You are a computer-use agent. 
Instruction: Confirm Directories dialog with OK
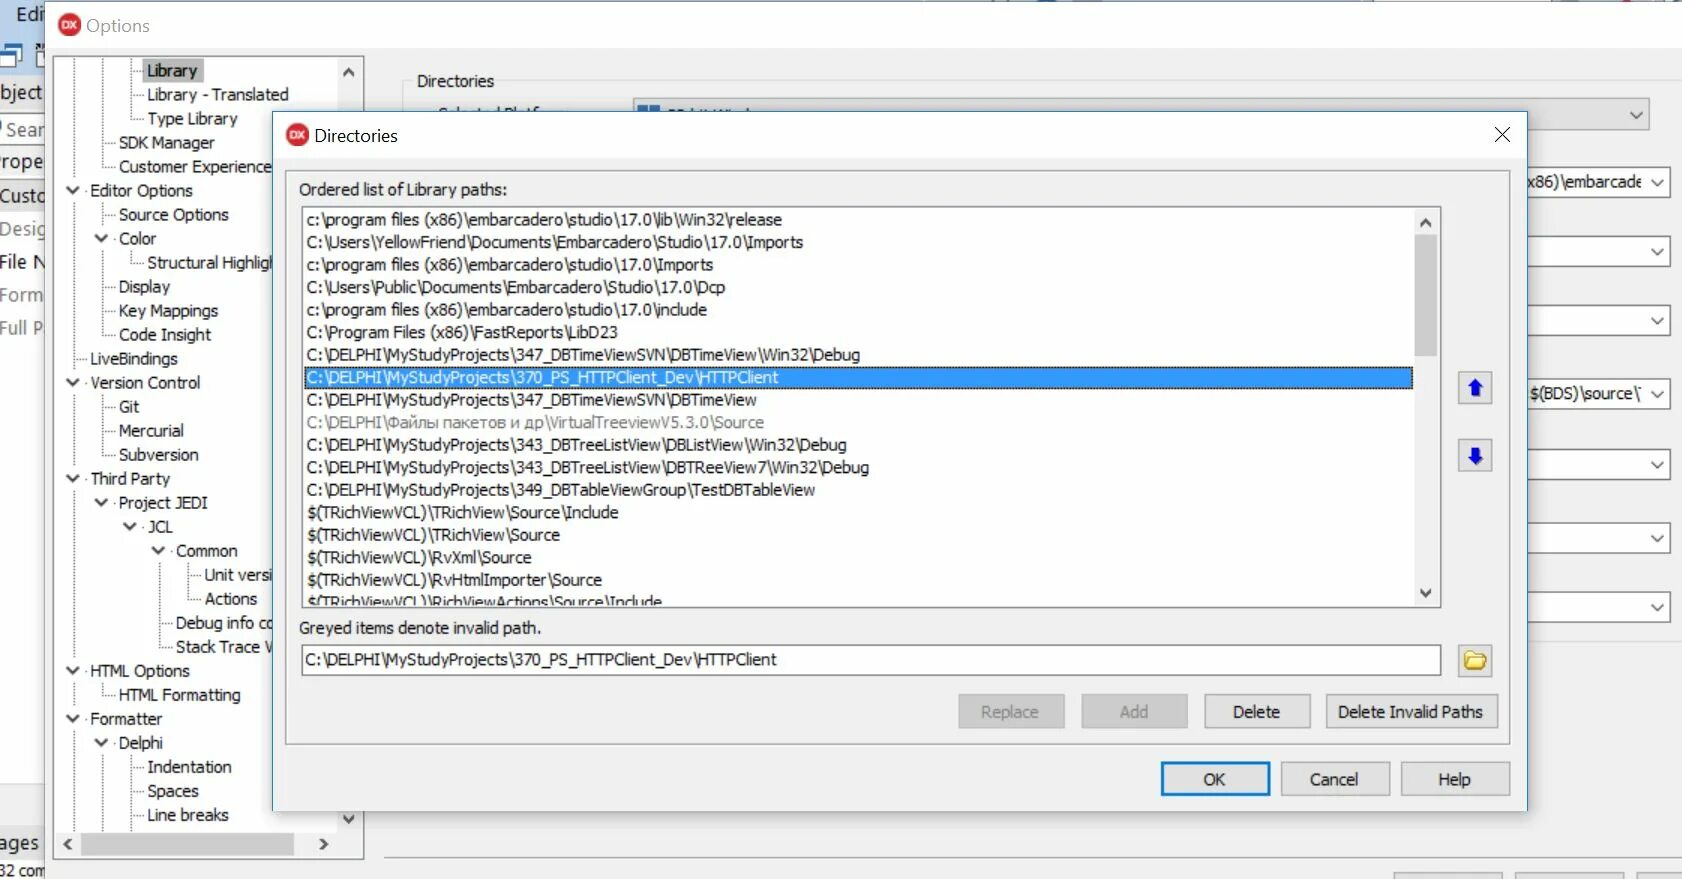coord(1215,779)
